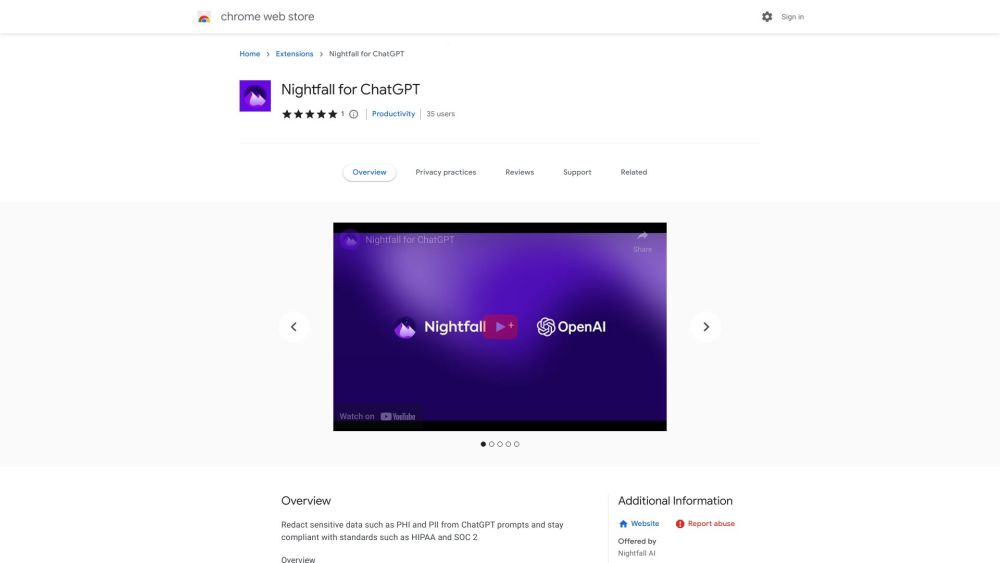Click the Nightfall extension purple icon
The image size is (1000, 563).
[255, 96]
